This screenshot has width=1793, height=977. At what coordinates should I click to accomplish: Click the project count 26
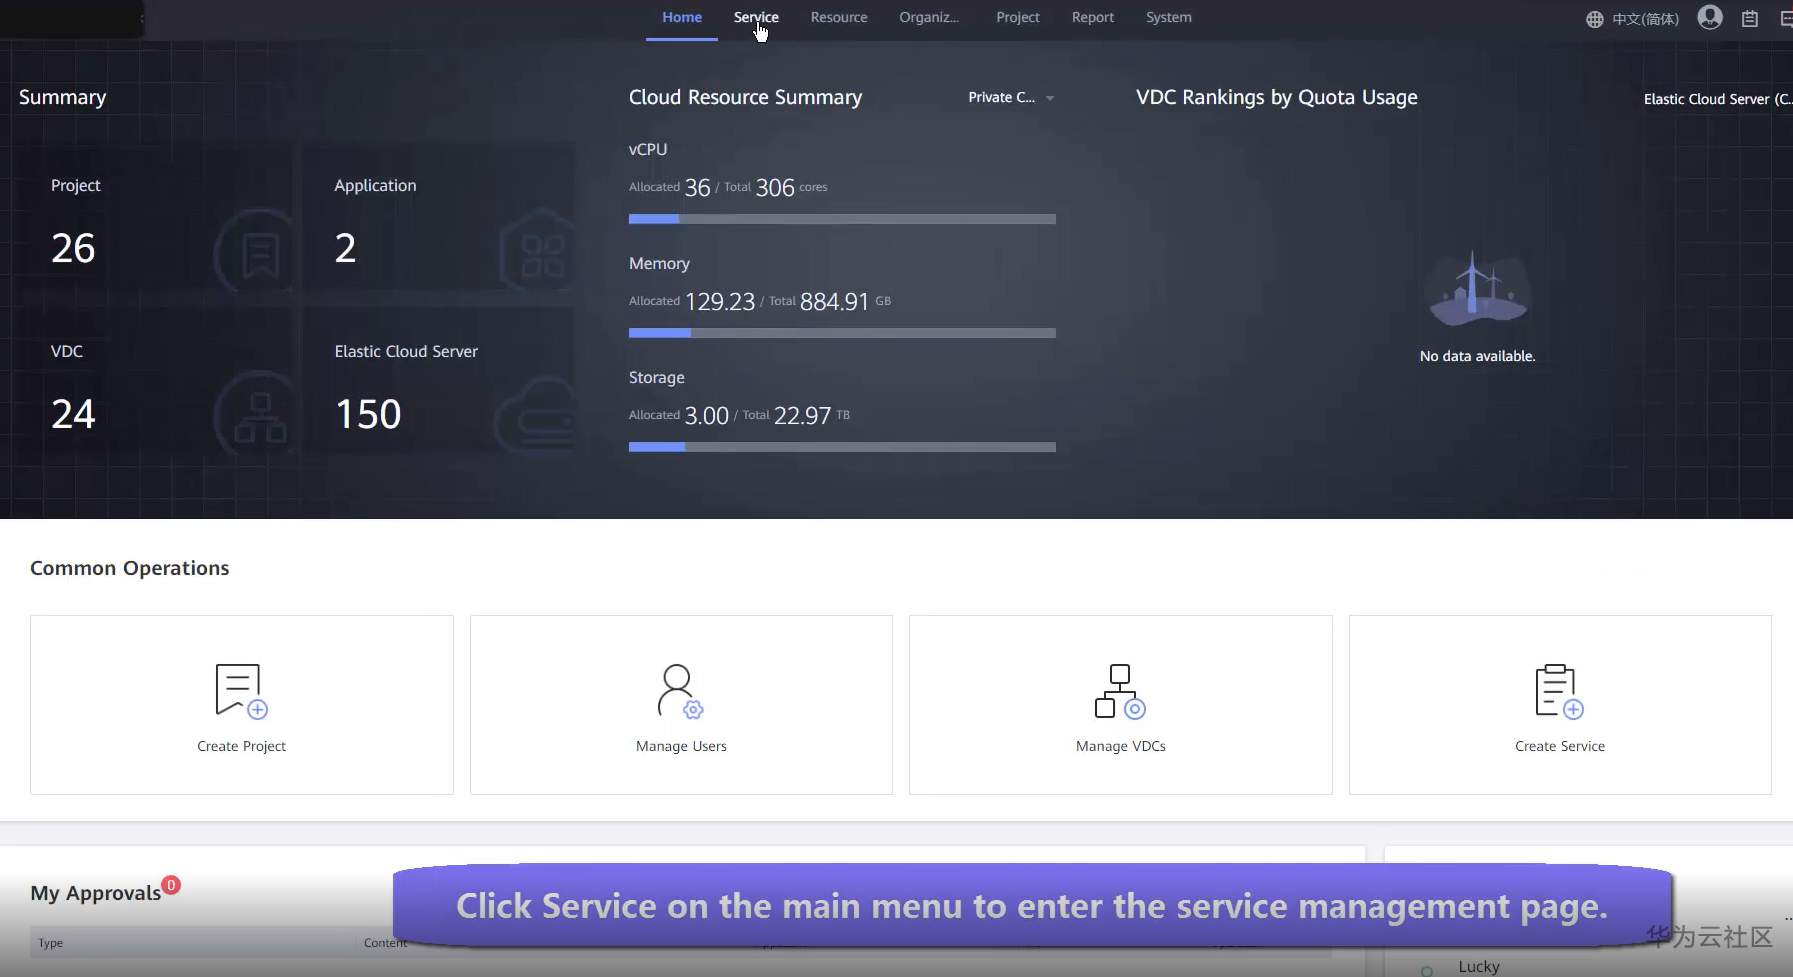[x=73, y=248]
